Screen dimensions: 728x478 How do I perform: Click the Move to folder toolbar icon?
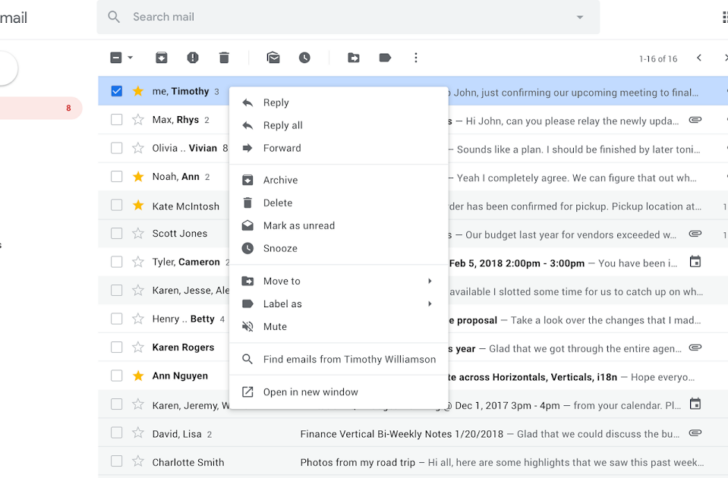(353, 58)
